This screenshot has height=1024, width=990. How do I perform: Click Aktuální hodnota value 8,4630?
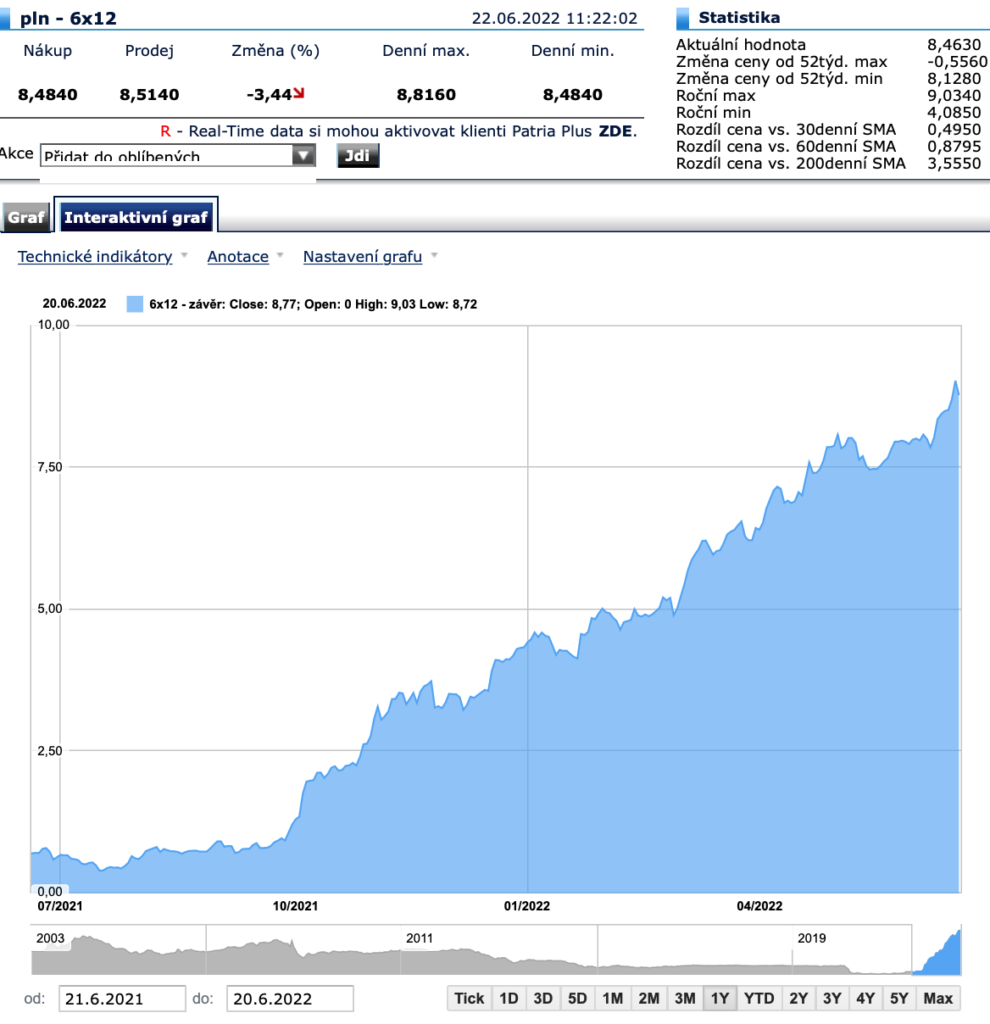pos(954,45)
